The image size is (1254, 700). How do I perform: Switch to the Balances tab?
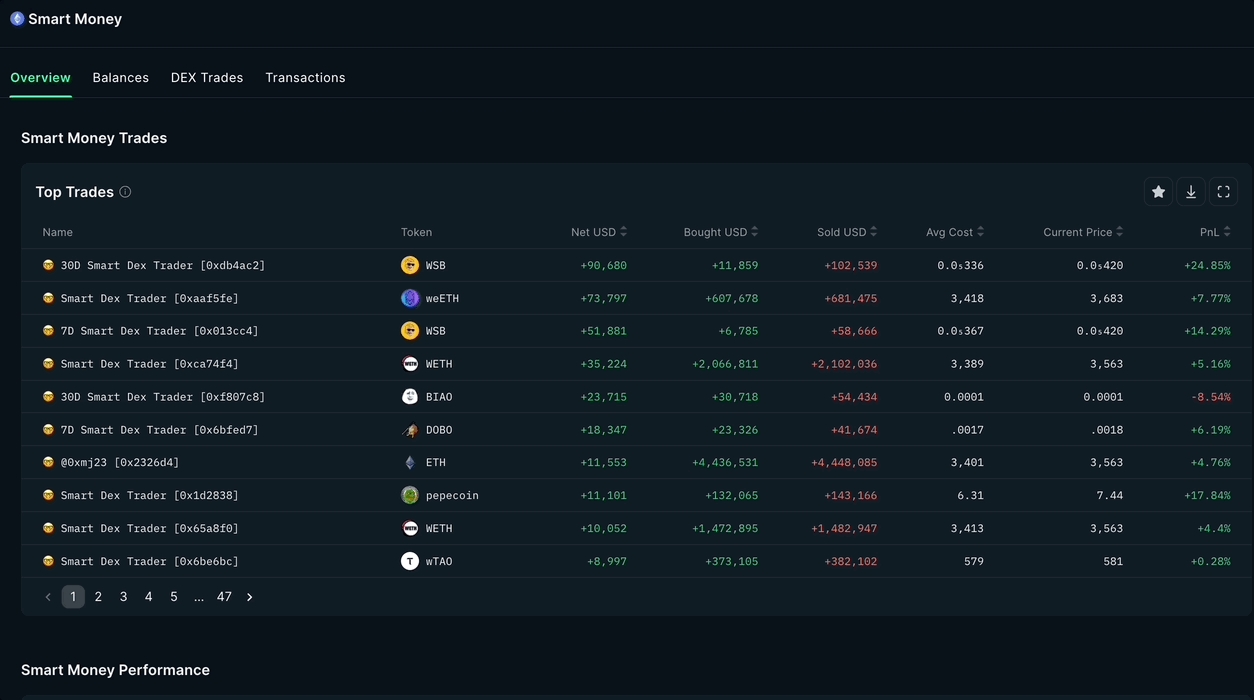(x=121, y=78)
